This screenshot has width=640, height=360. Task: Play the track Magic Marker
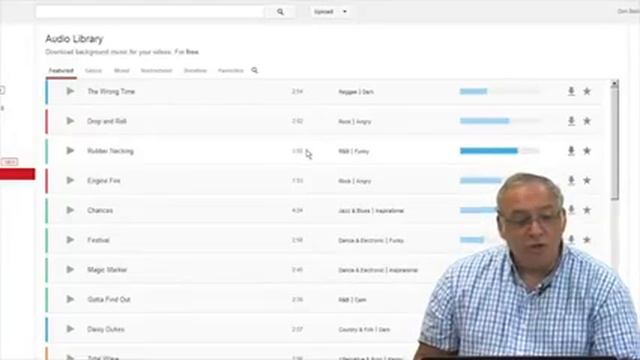70,269
